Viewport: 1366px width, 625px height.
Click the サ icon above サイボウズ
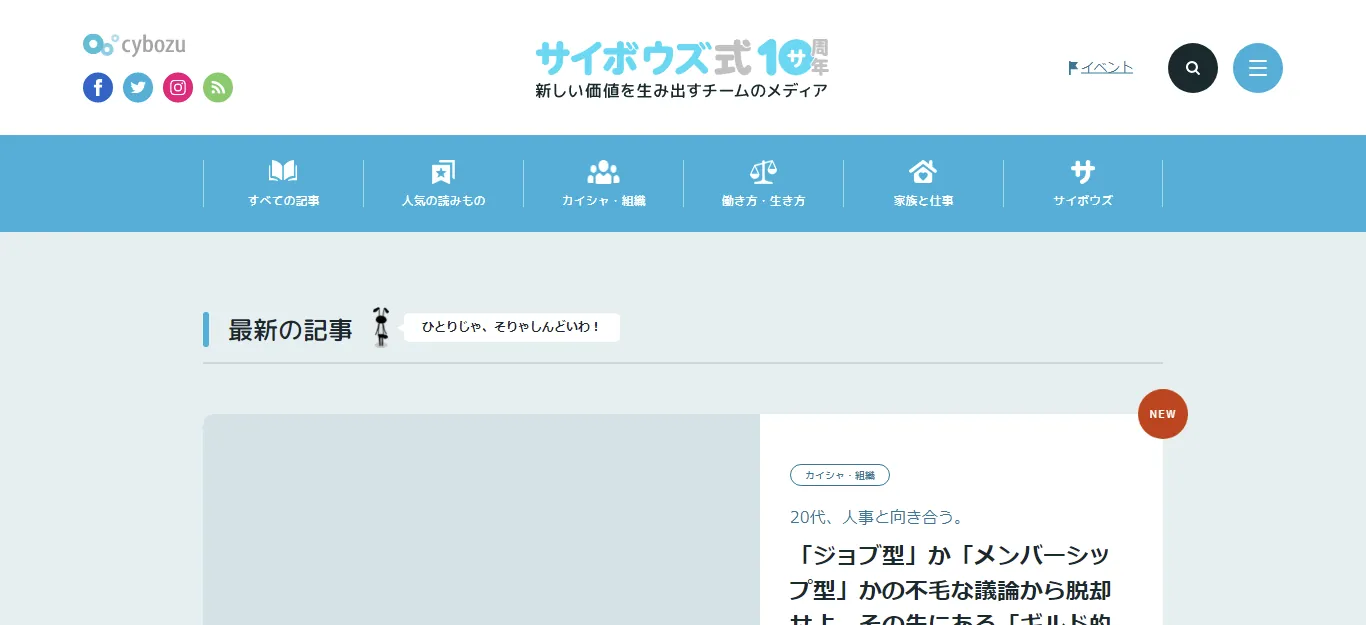[1083, 171]
